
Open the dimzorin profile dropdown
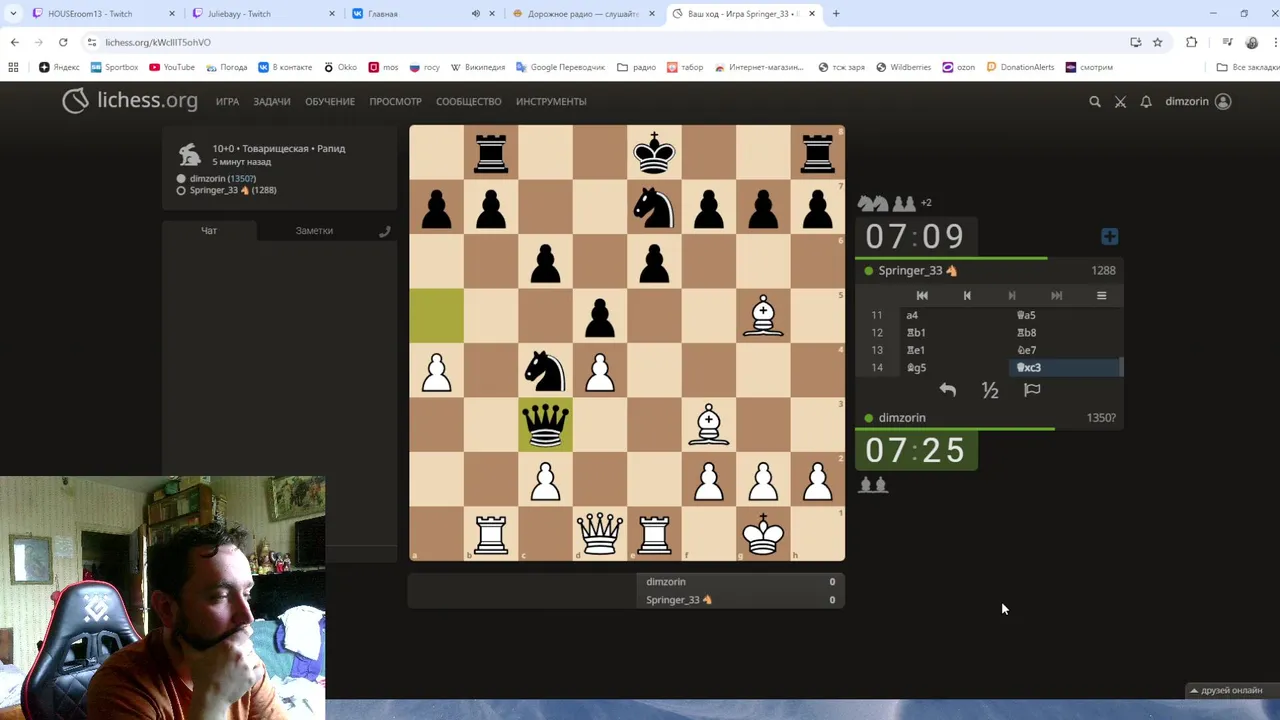(x=1198, y=101)
